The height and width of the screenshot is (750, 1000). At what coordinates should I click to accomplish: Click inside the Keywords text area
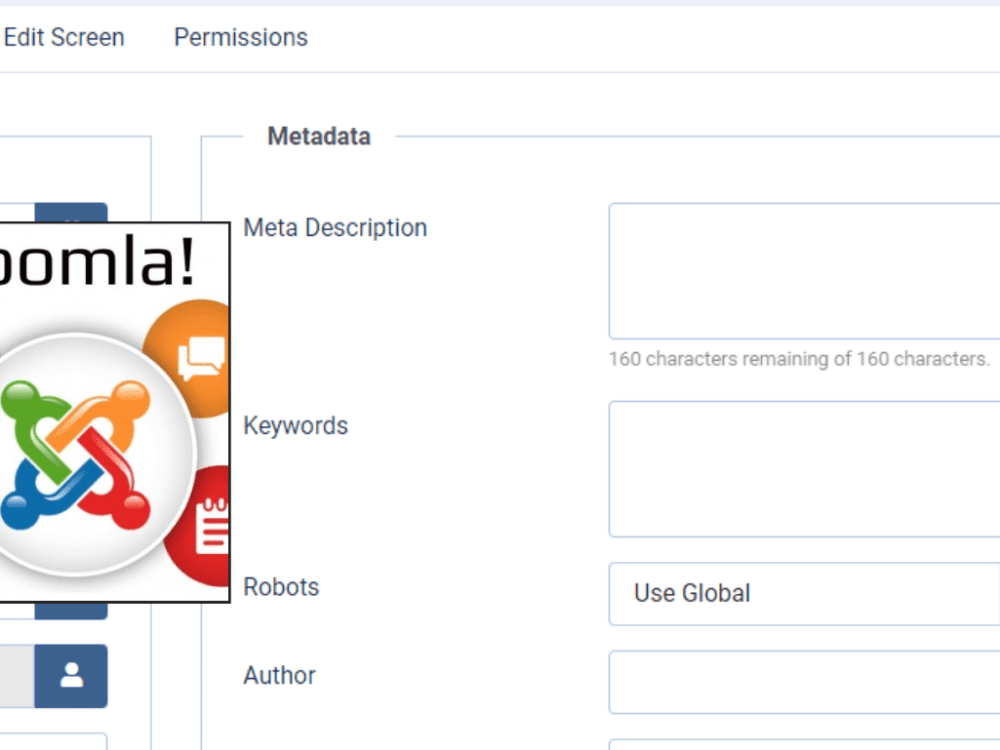click(x=804, y=469)
